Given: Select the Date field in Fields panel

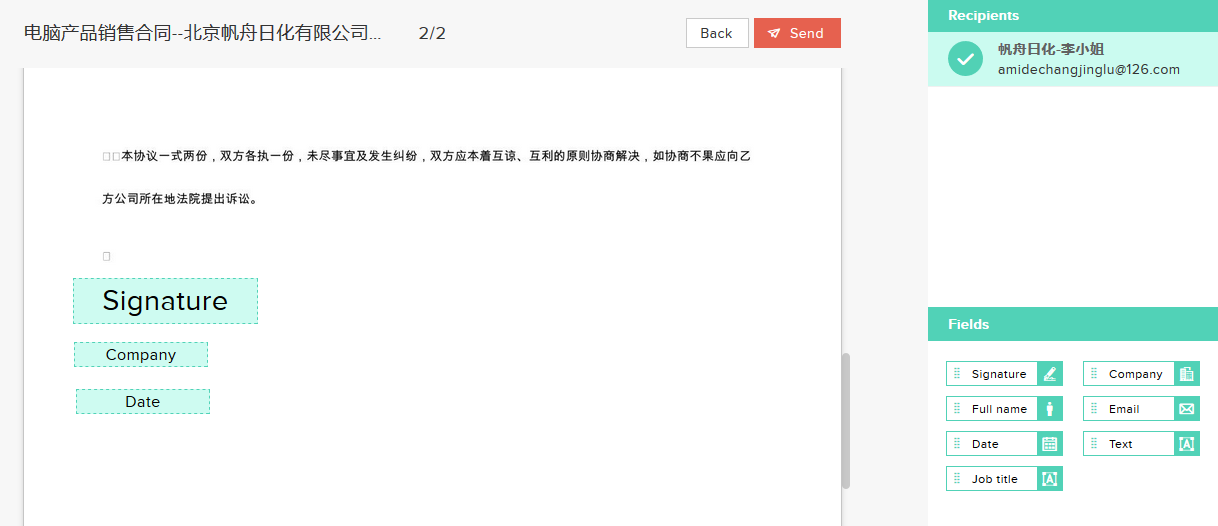Looking at the screenshot, I should (1004, 444).
